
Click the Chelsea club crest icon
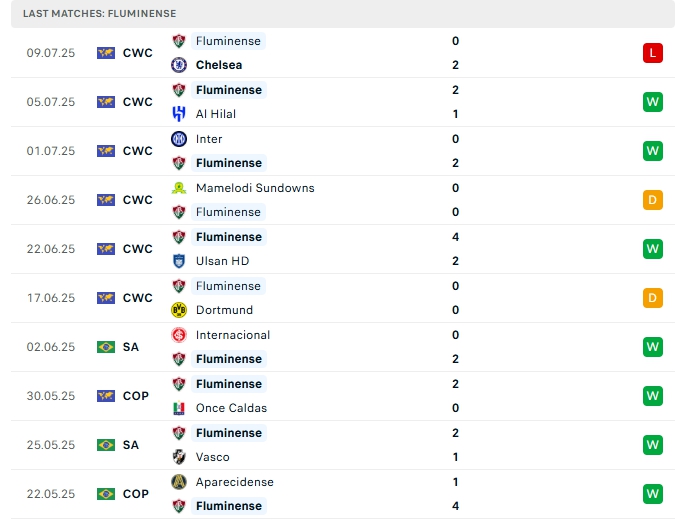[x=179, y=65]
